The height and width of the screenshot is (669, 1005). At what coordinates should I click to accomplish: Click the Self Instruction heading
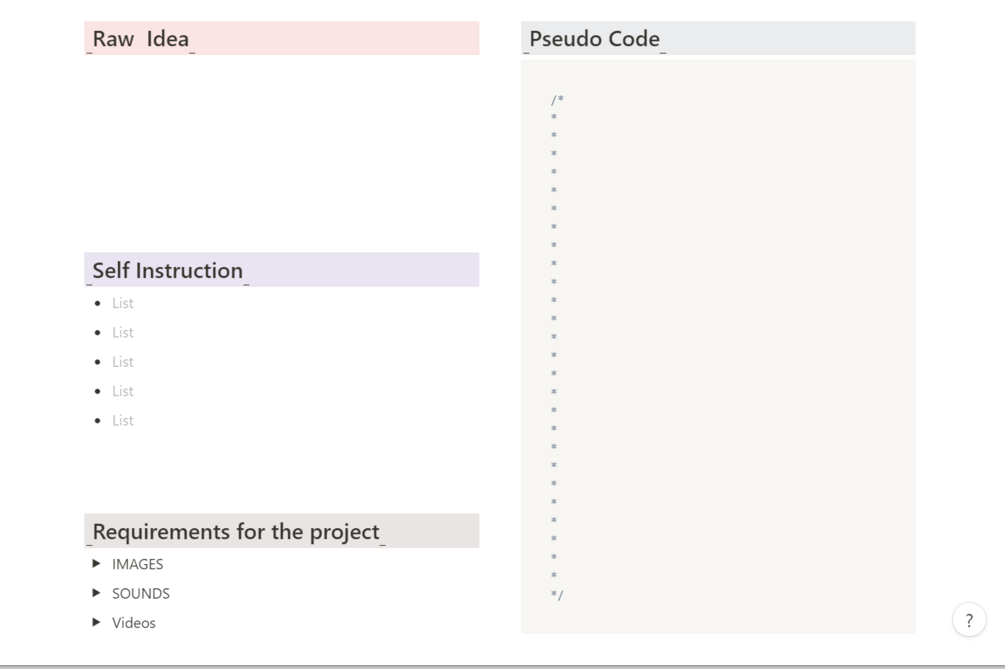168,270
